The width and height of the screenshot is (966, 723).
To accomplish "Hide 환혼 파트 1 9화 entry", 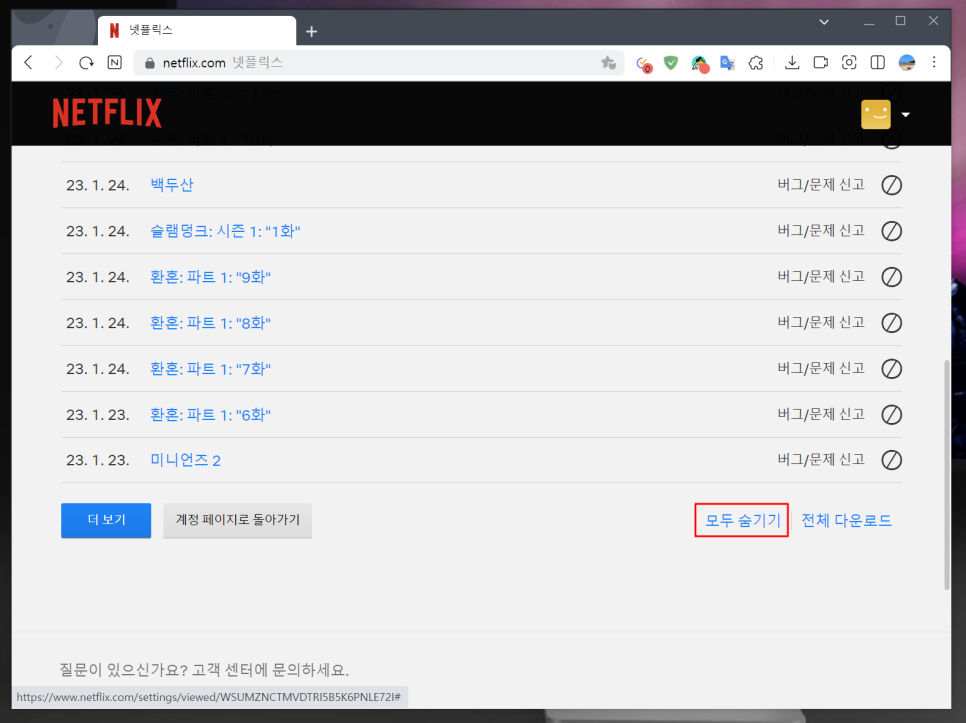I will [891, 277].
